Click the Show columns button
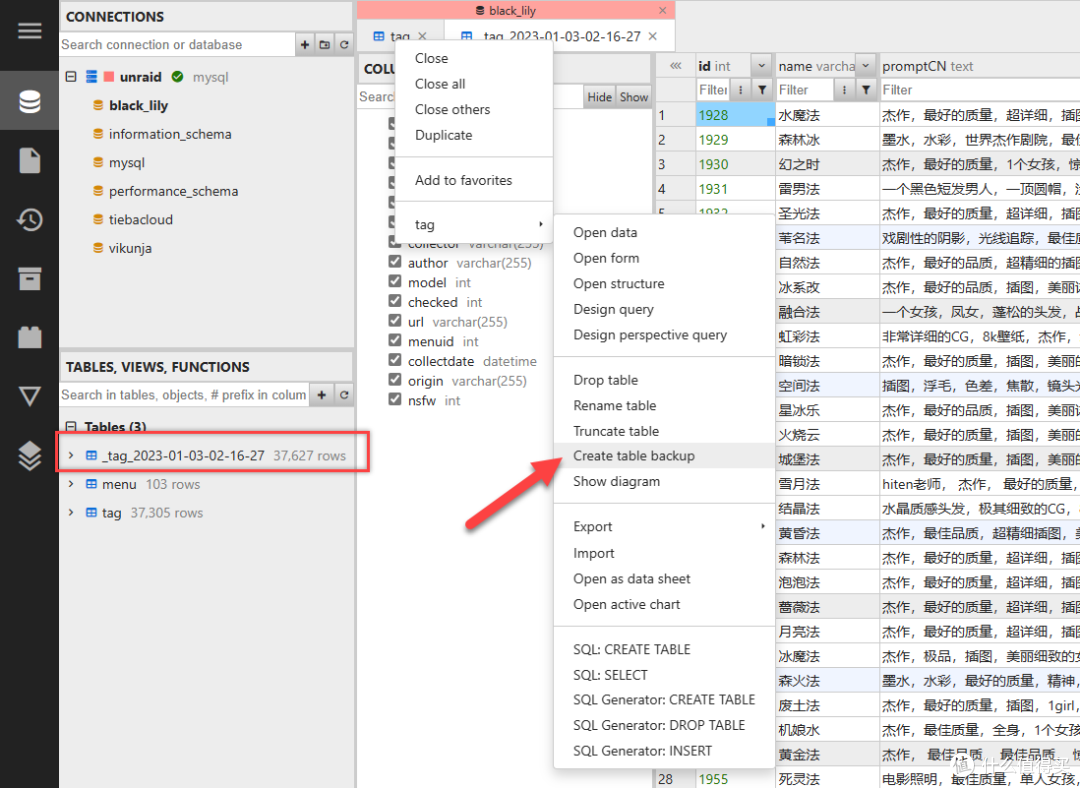The height and width of the screenshot is (788, 1080). click(634, 97)
